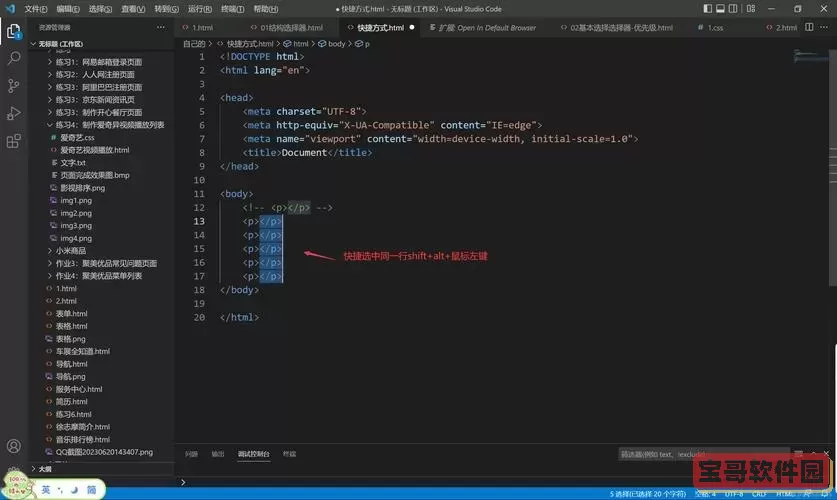
Task: Open 页面完成效果图.bmp file
Action: [94, 175]
